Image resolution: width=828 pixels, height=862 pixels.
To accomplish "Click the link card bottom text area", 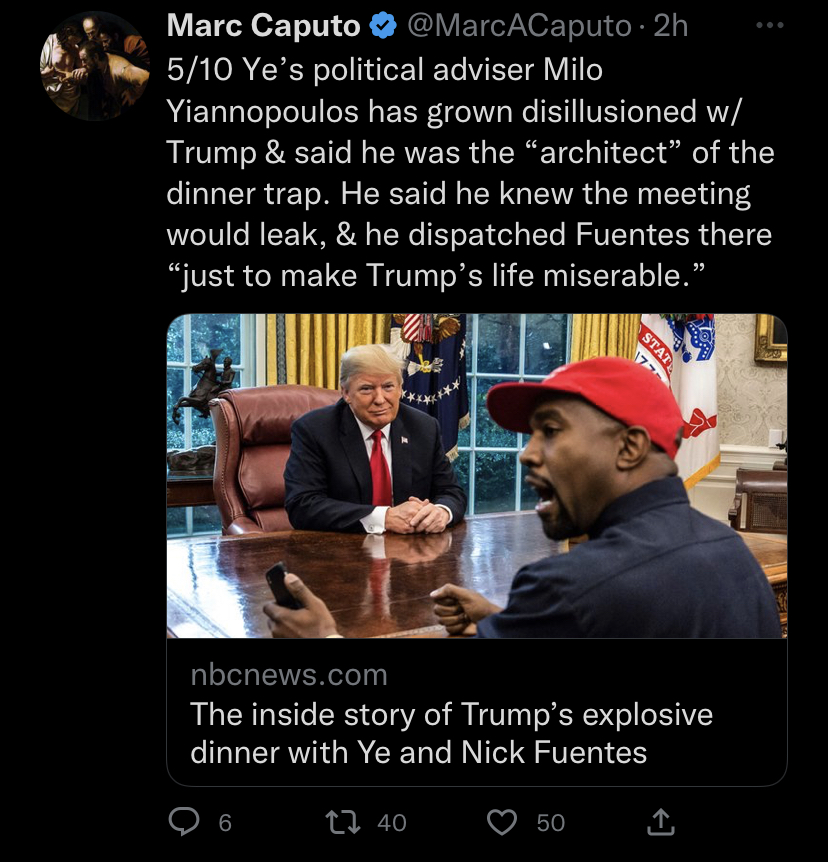I will pyautogui.click(x=477, y=712).
